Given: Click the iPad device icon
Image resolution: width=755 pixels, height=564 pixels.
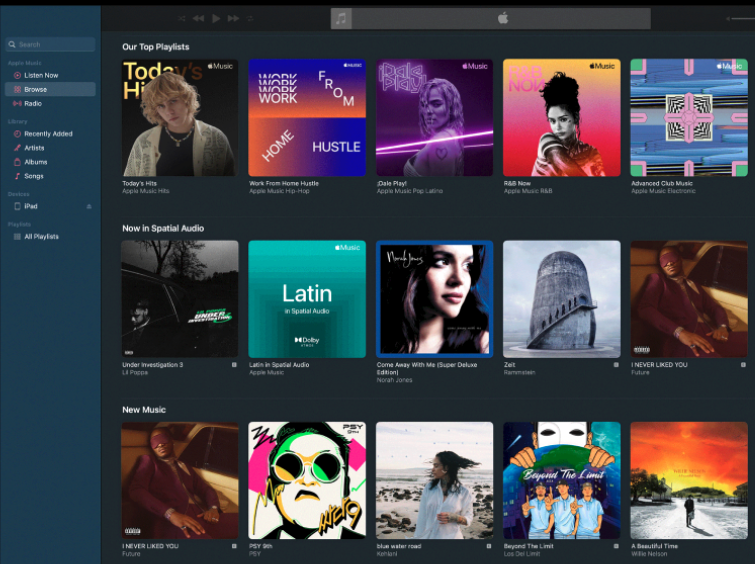Looking at the screenshot, I should [x=17, y=206].
